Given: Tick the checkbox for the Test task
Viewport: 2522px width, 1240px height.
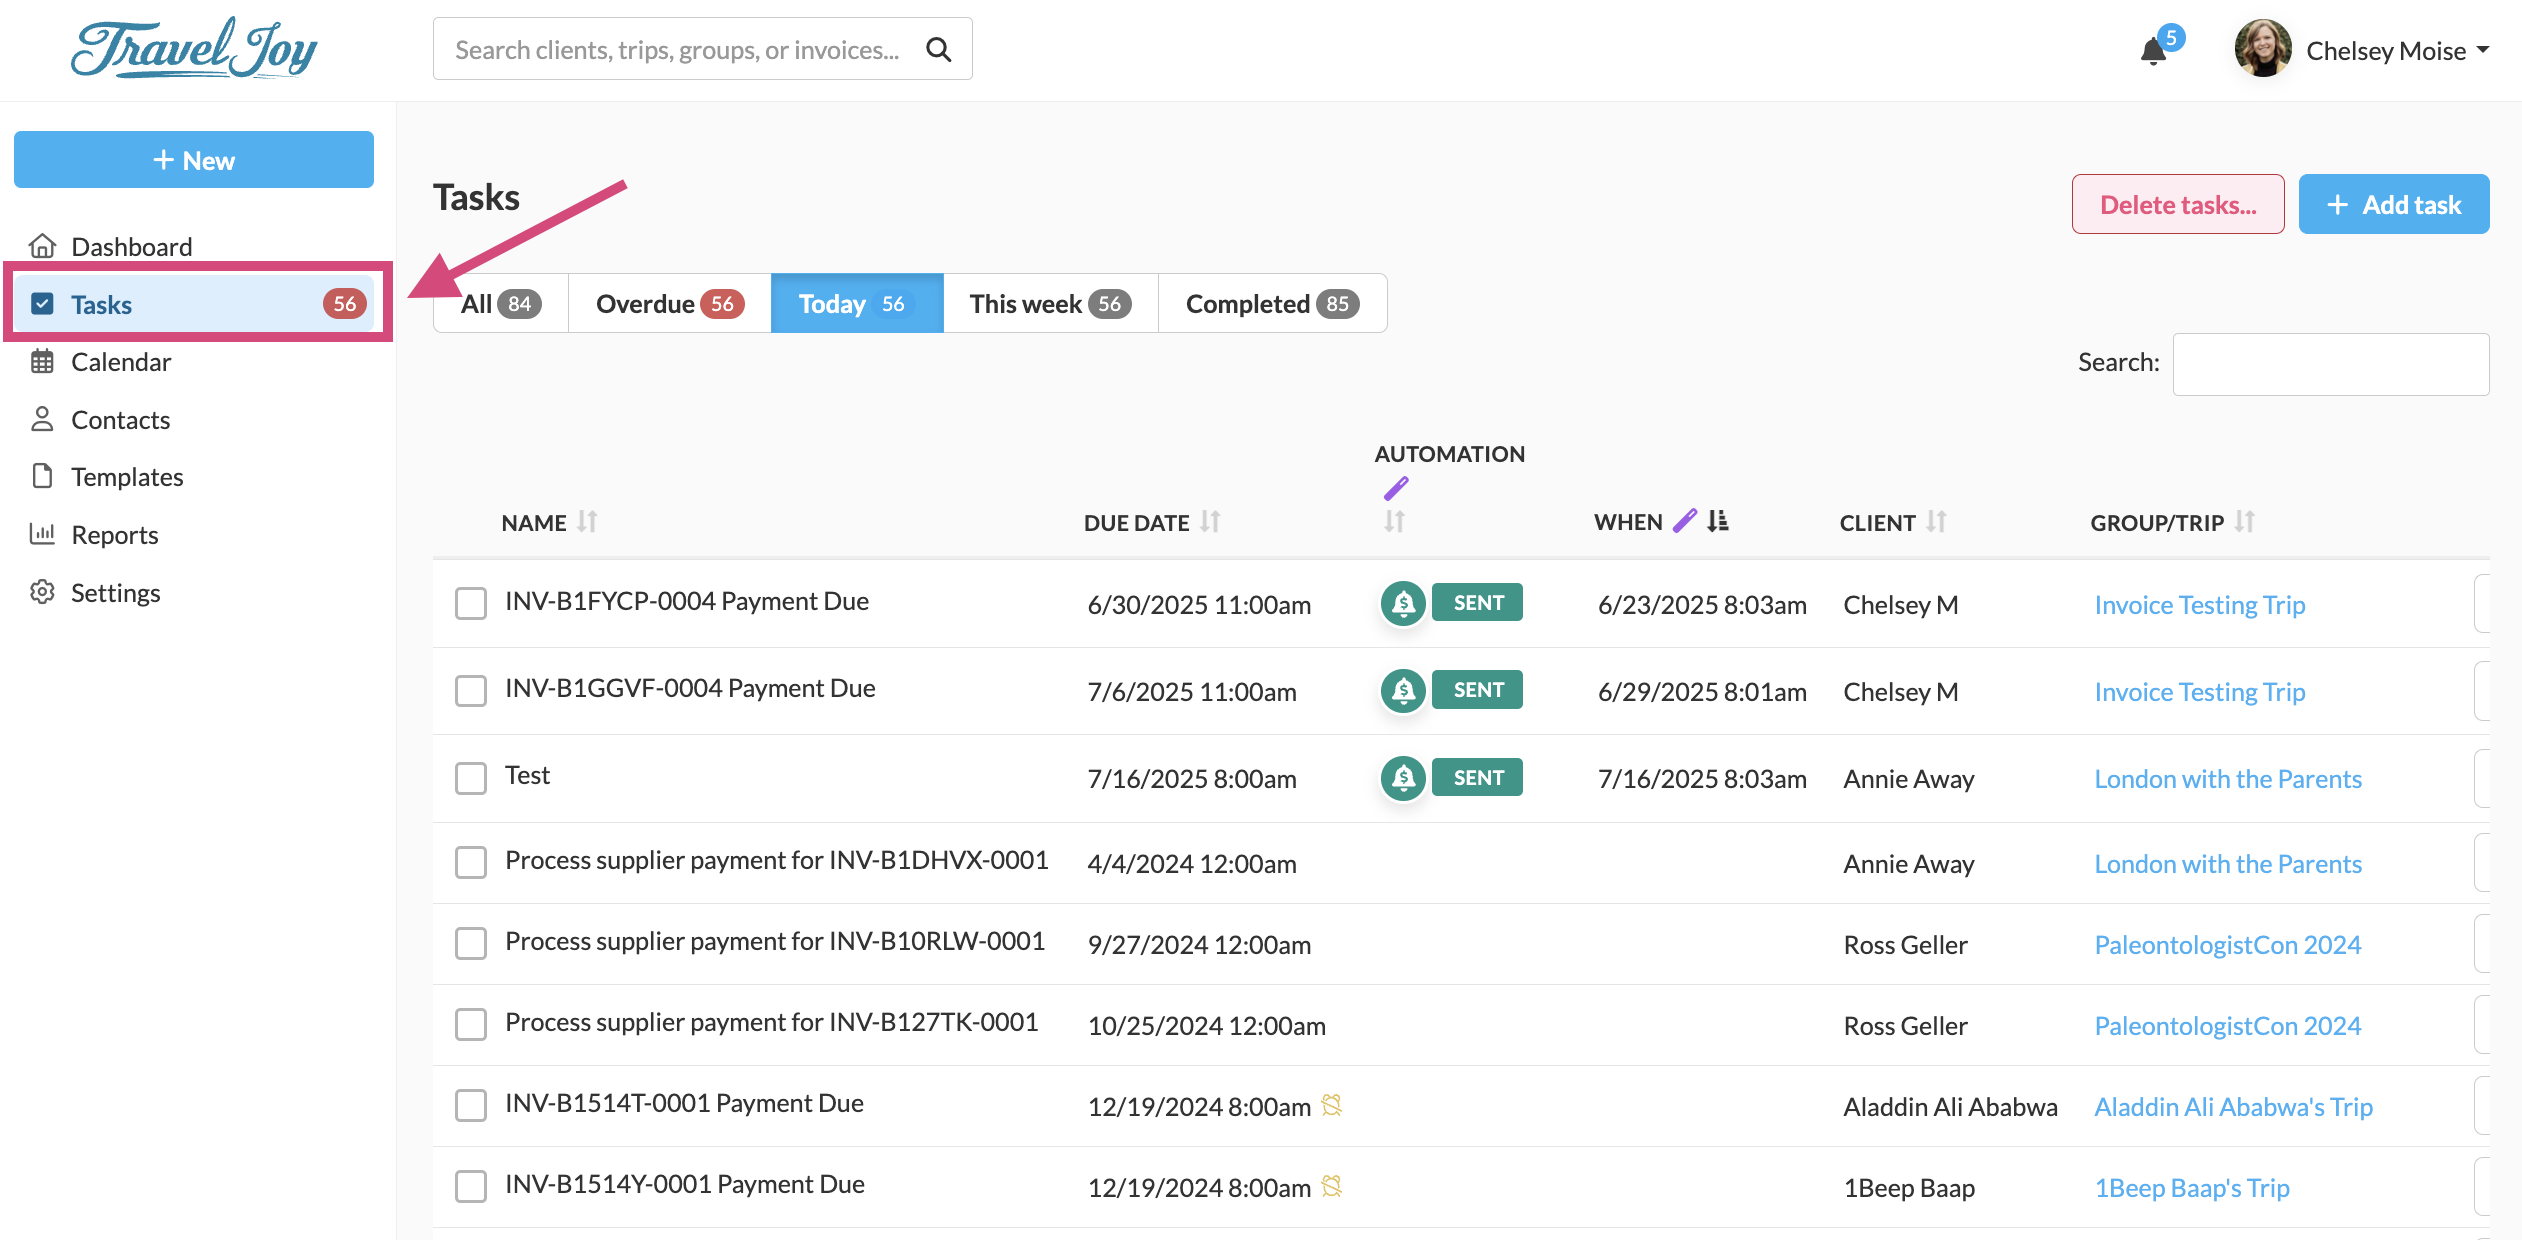Looking at the screenshot, I should (471, 778).
